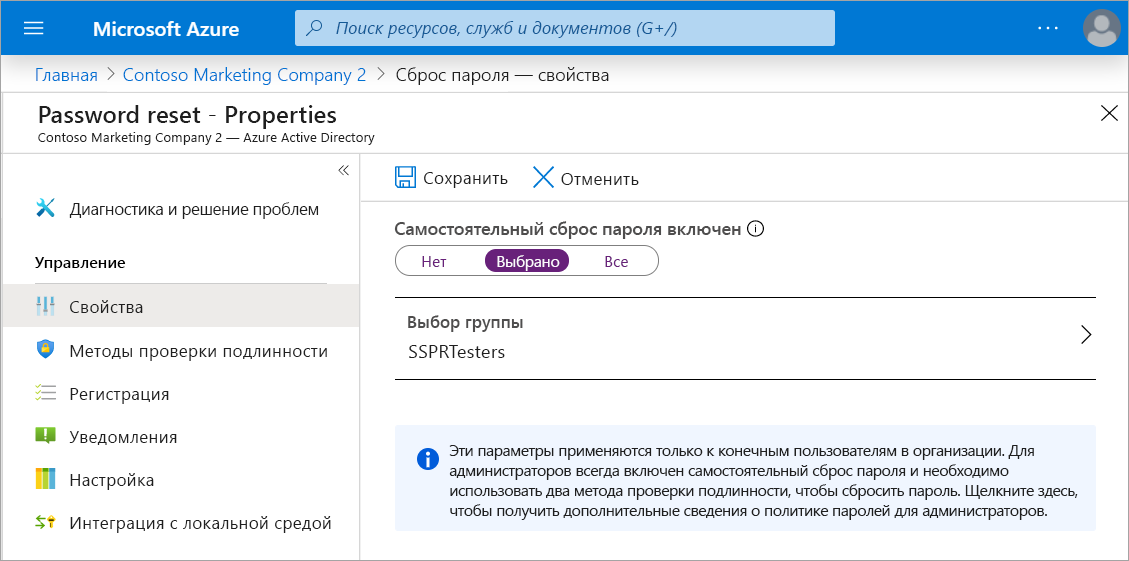The width and height of the screenshot is (1129, 561).
Task: Click the Регистрация checklist icon
Action: (x=45, y=393)
